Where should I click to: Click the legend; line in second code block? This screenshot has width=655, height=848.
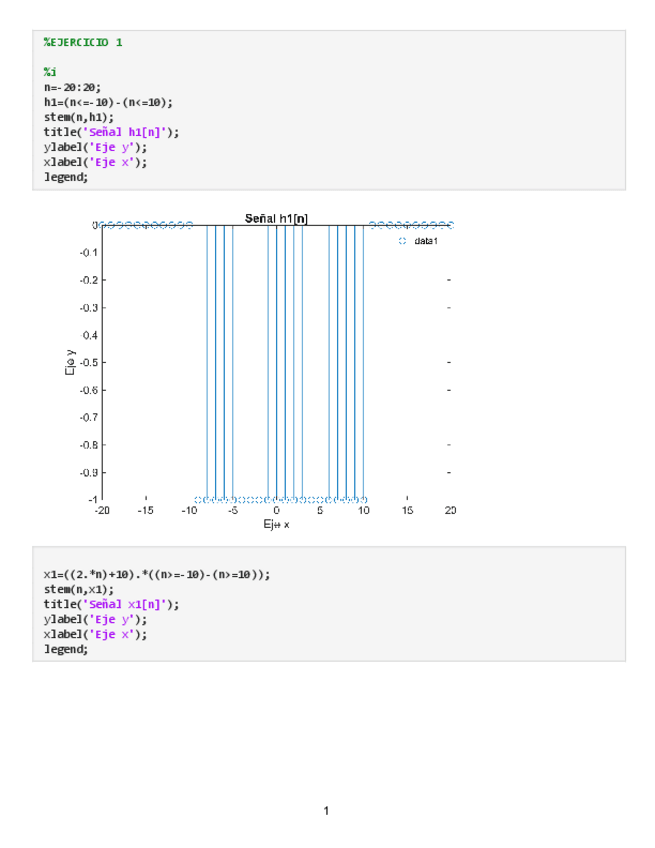[65, 649]
